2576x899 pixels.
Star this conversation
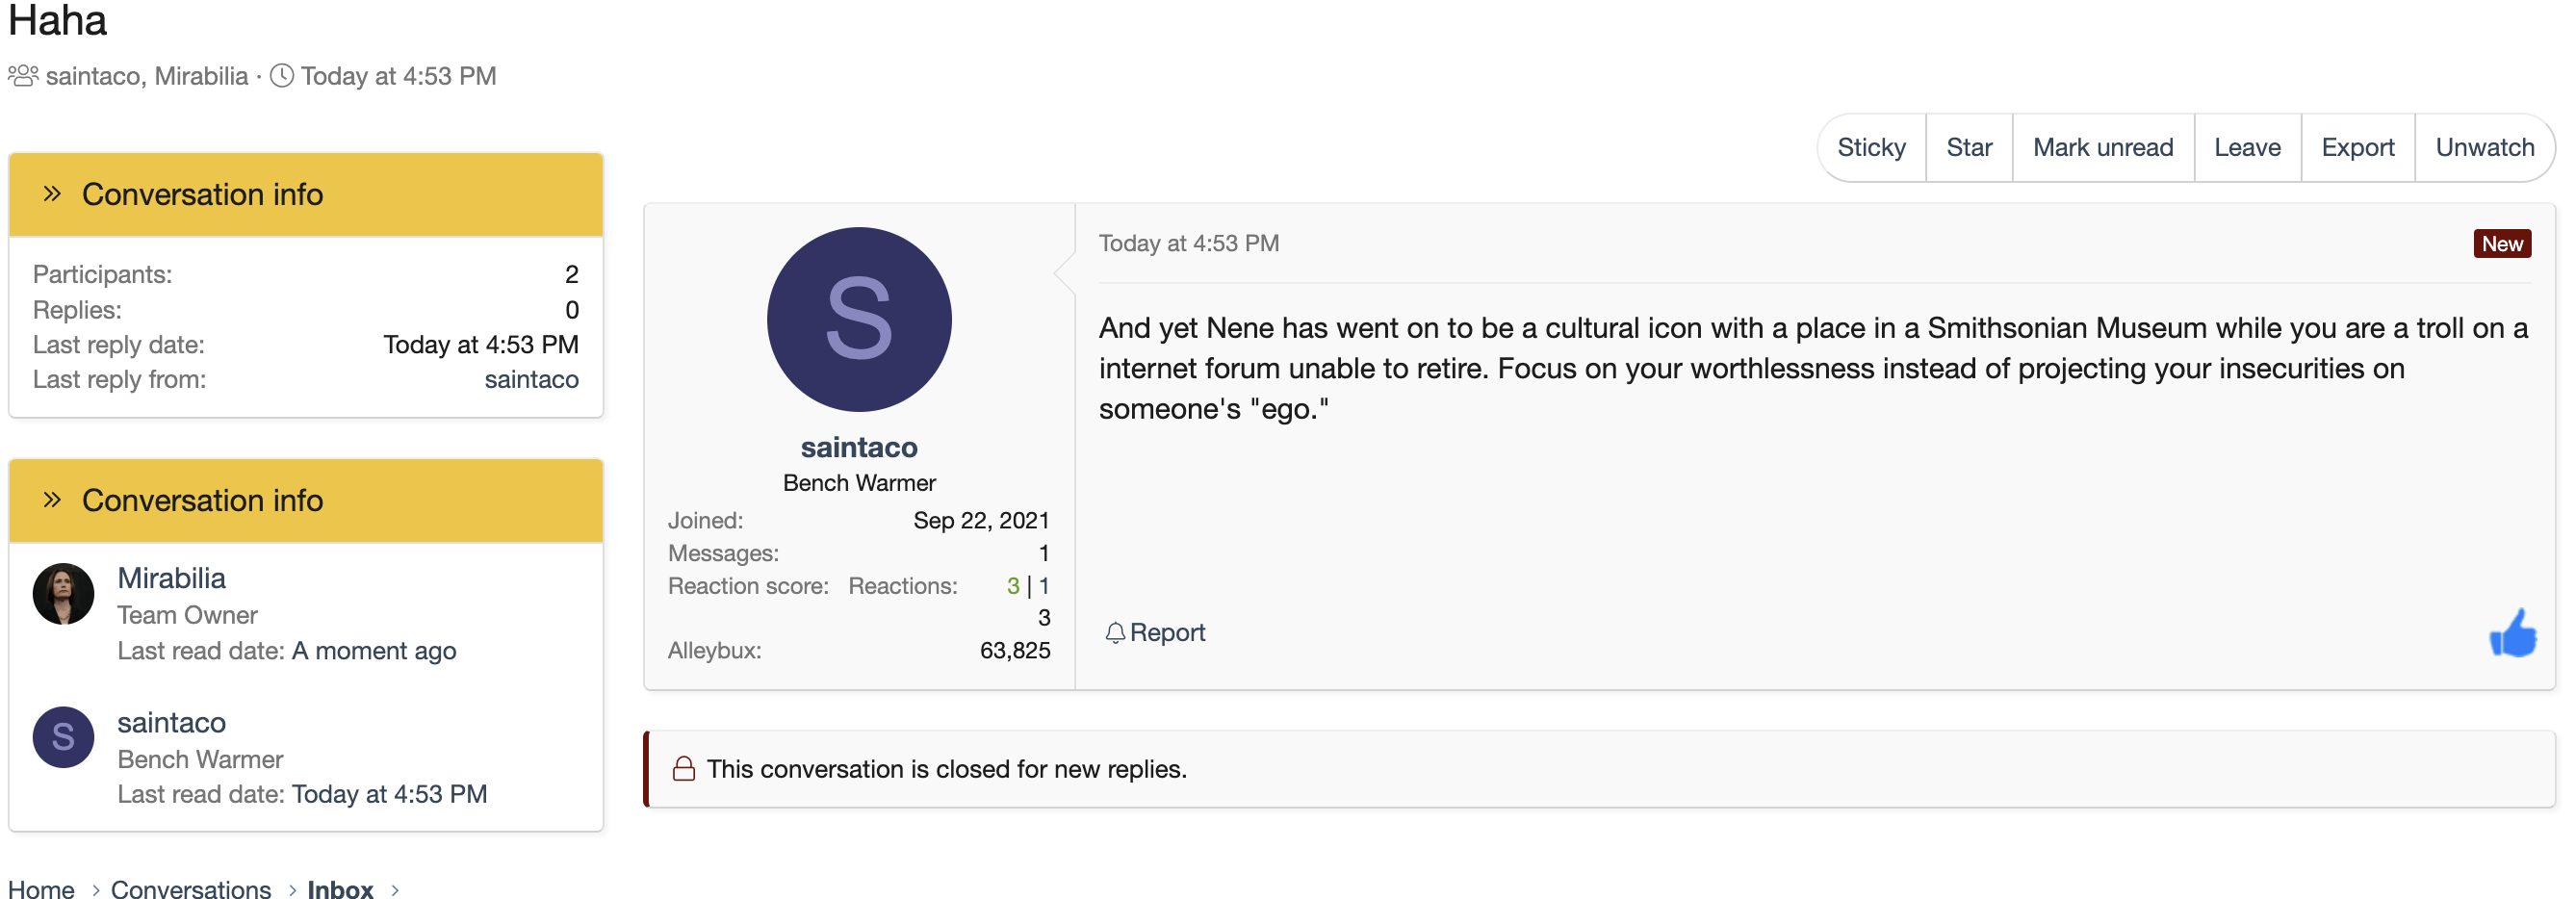[x=1969, y=147]
